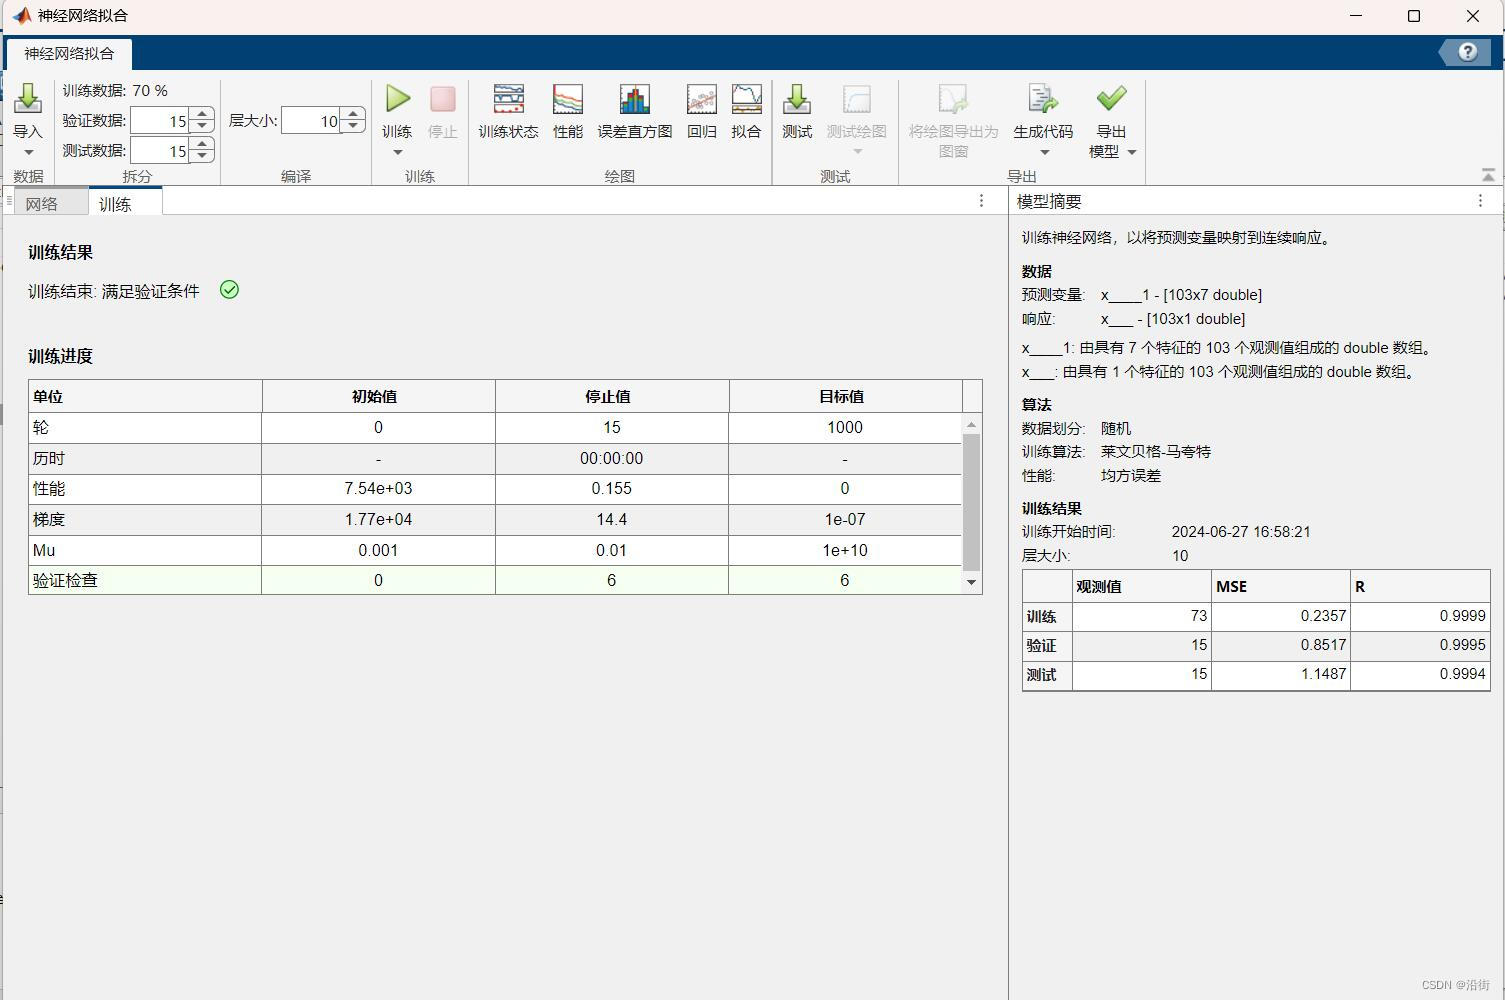Increase 层大小 using the up stepper
The width and height of the screenshot is (1505, 1000).
(353, 114)
